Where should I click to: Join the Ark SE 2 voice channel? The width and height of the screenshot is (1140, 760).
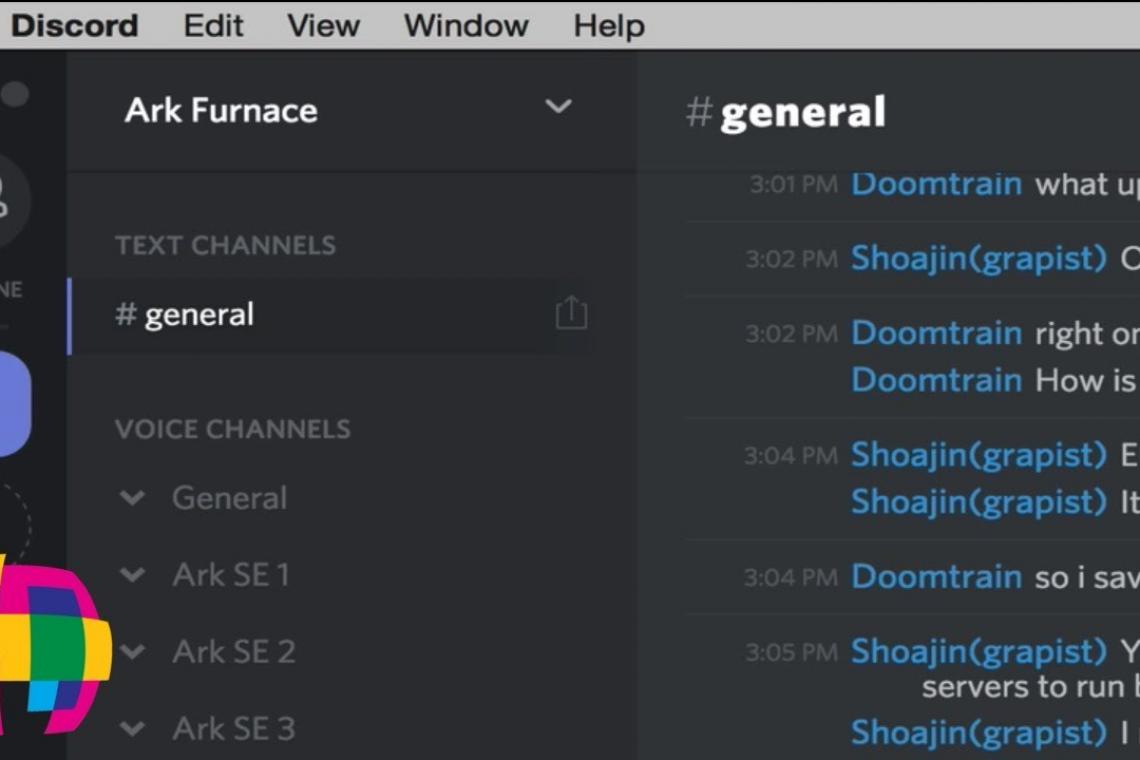click(x=233, y=652)
